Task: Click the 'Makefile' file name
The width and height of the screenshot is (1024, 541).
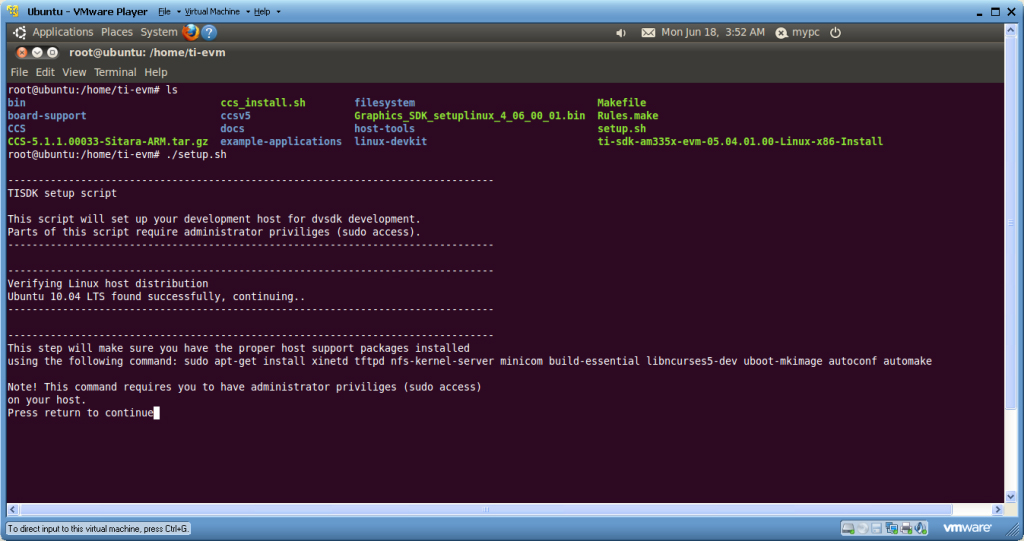Action: point(622,103)
